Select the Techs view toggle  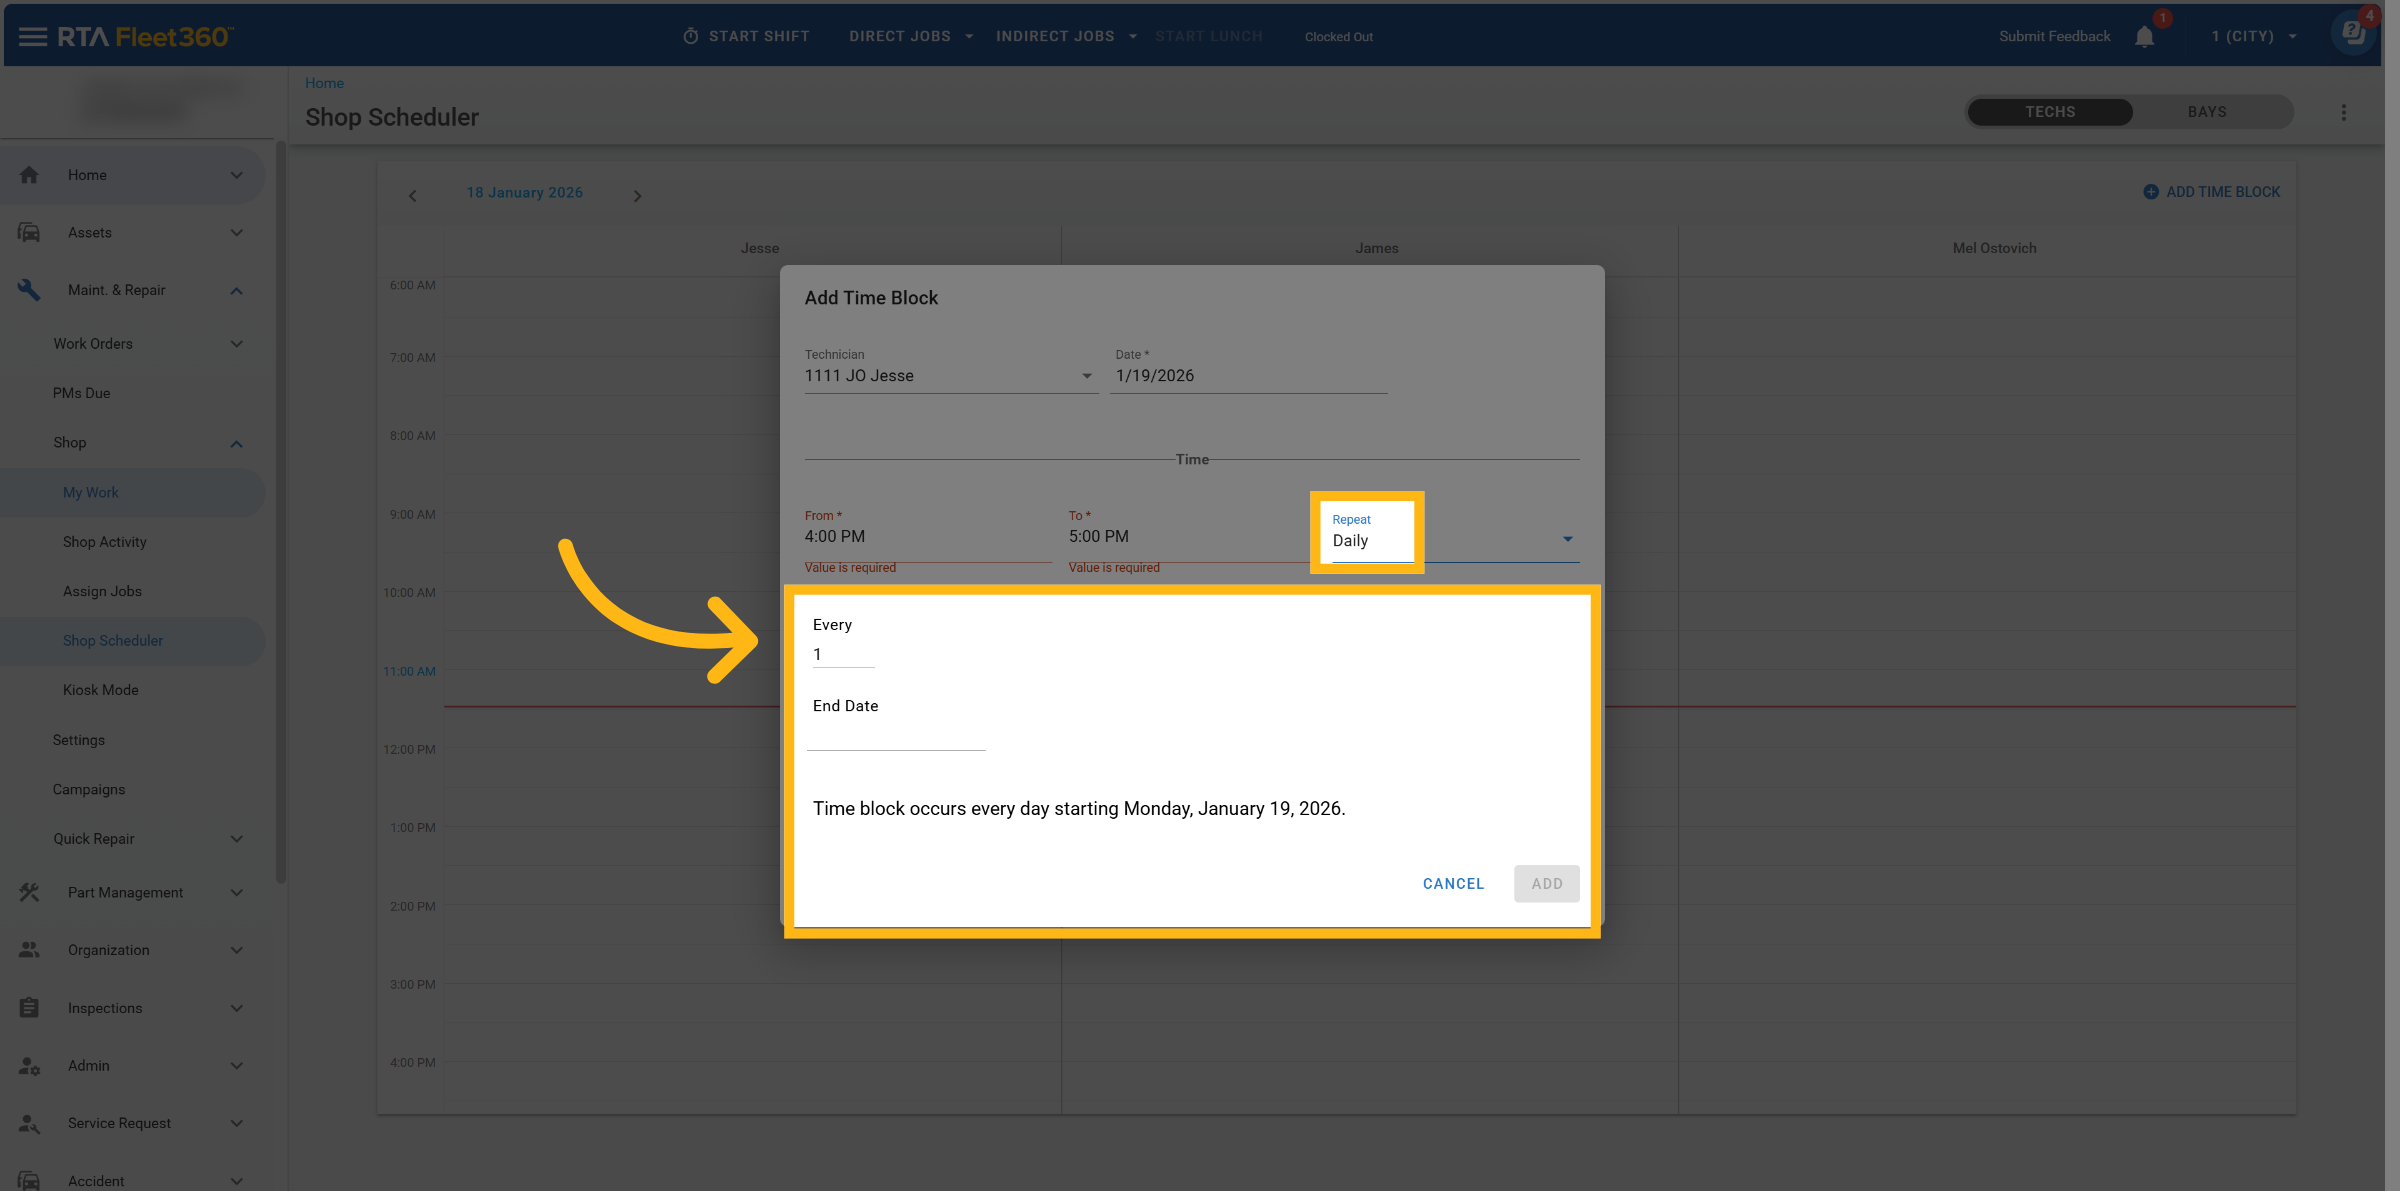point(2050,112)
